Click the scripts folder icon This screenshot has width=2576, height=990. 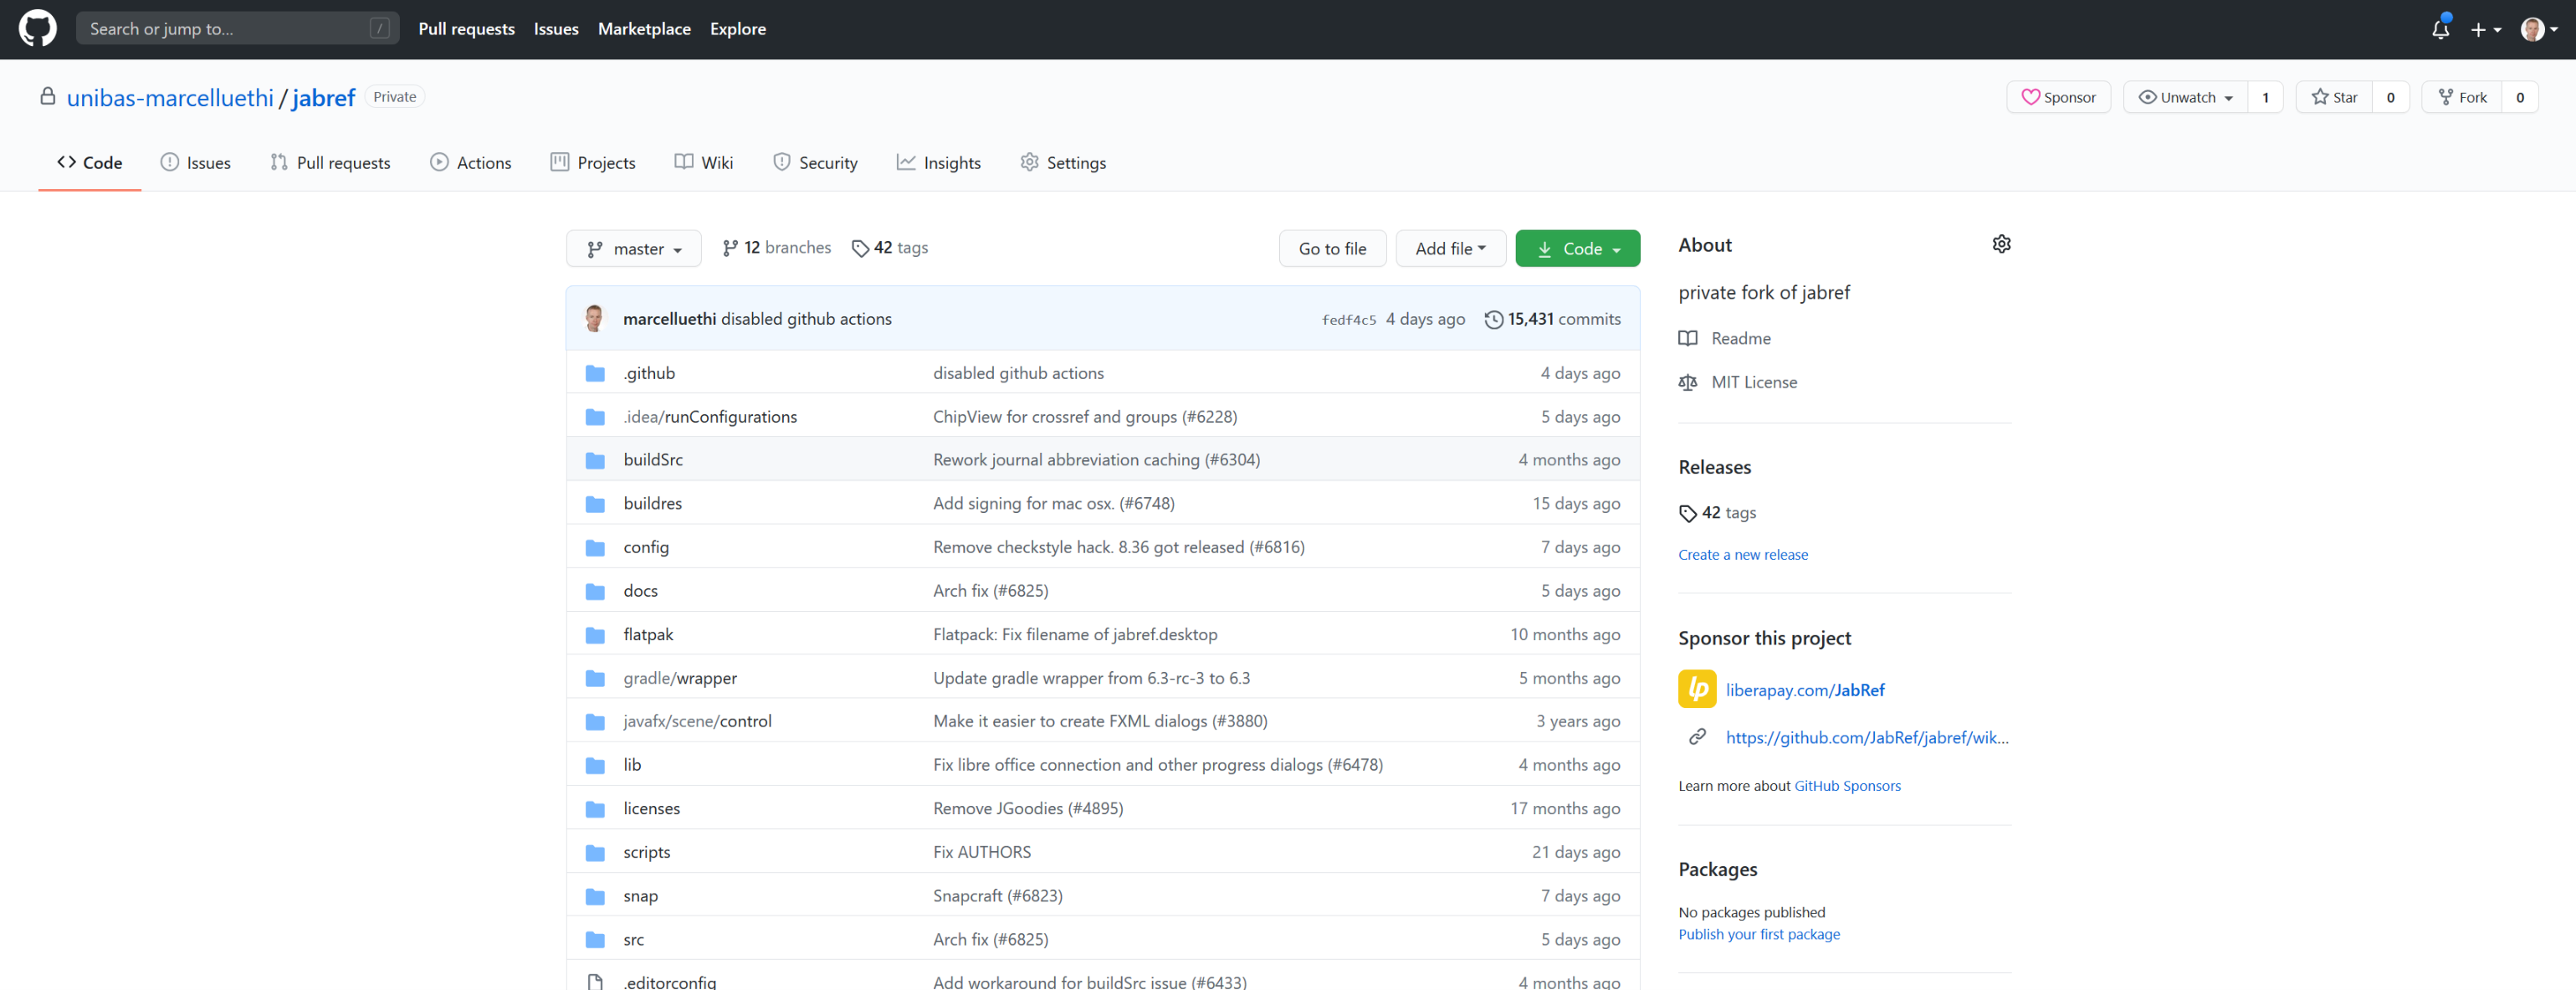[x=595, y=852]
